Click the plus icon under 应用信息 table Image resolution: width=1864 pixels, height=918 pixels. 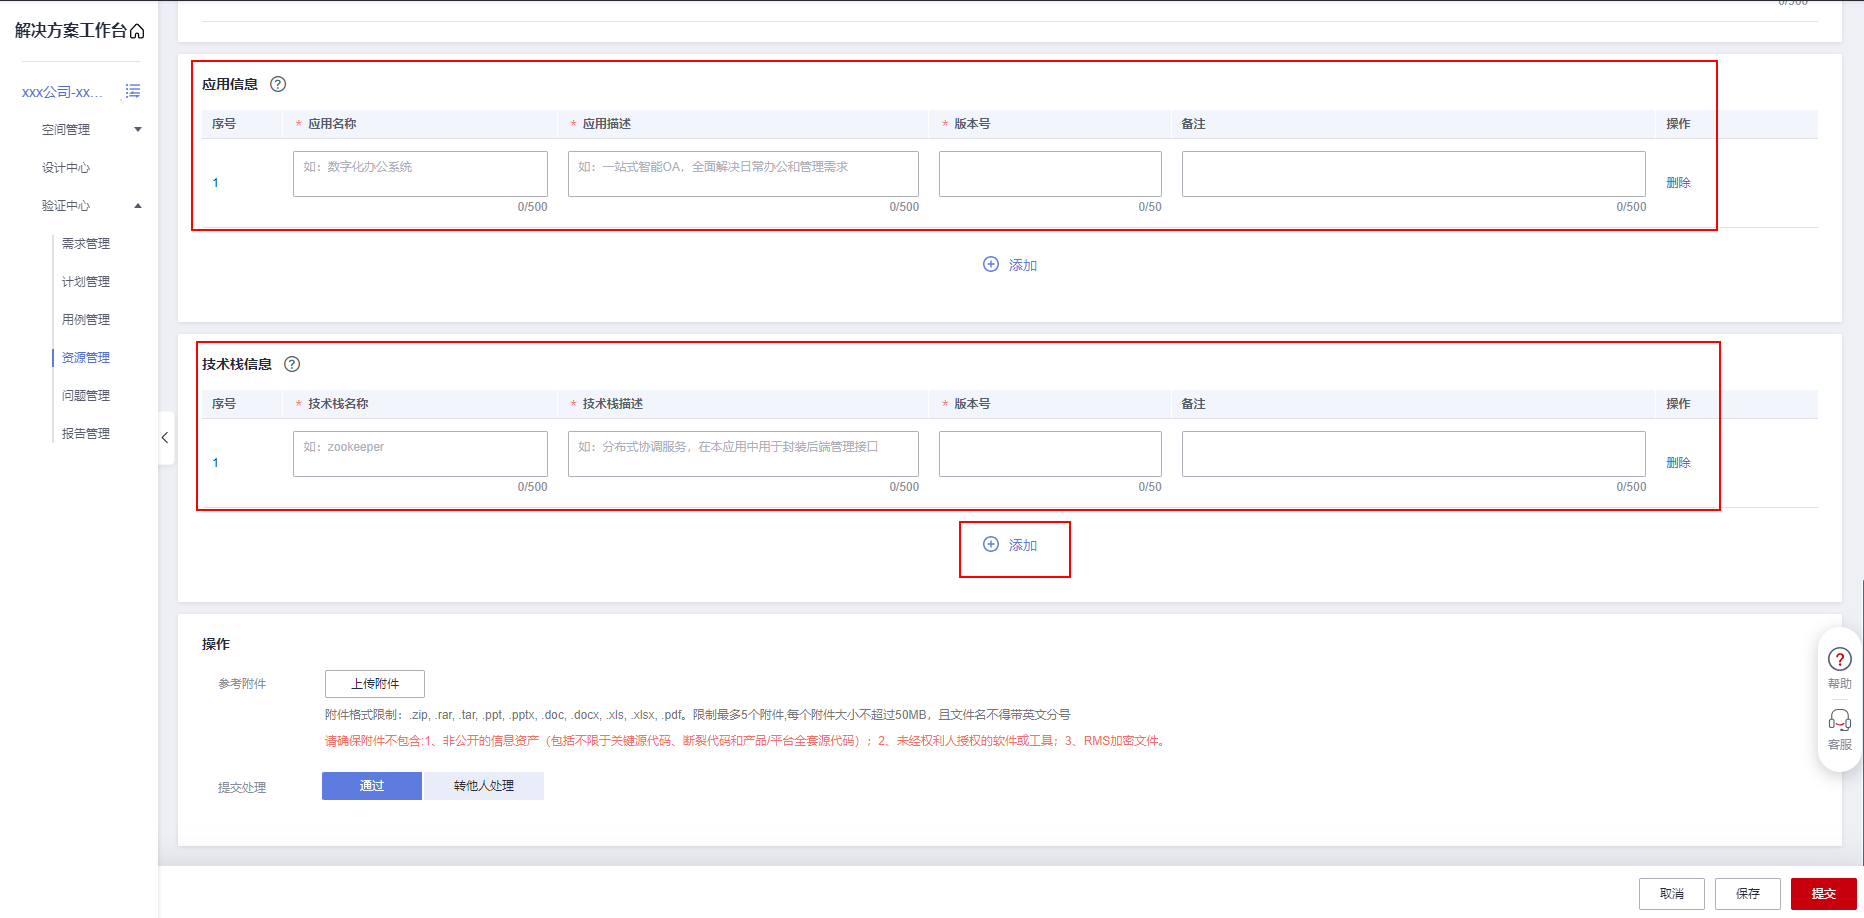[991, 264]
